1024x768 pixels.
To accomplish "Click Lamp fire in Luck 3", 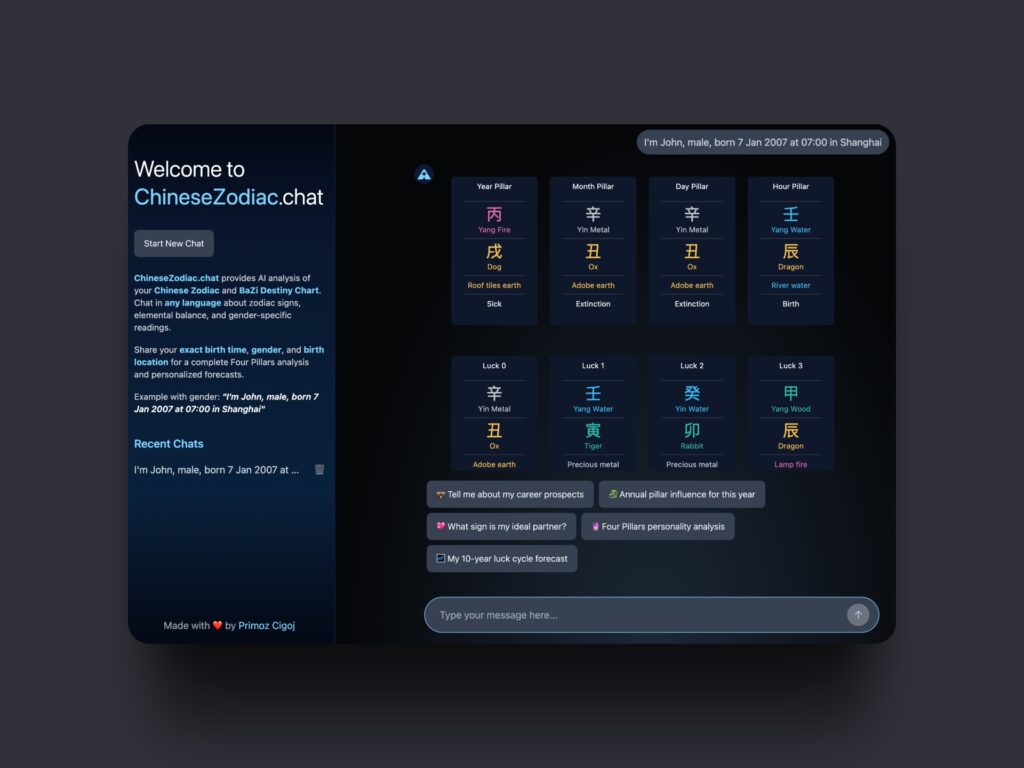I will (x=791, y=464).
